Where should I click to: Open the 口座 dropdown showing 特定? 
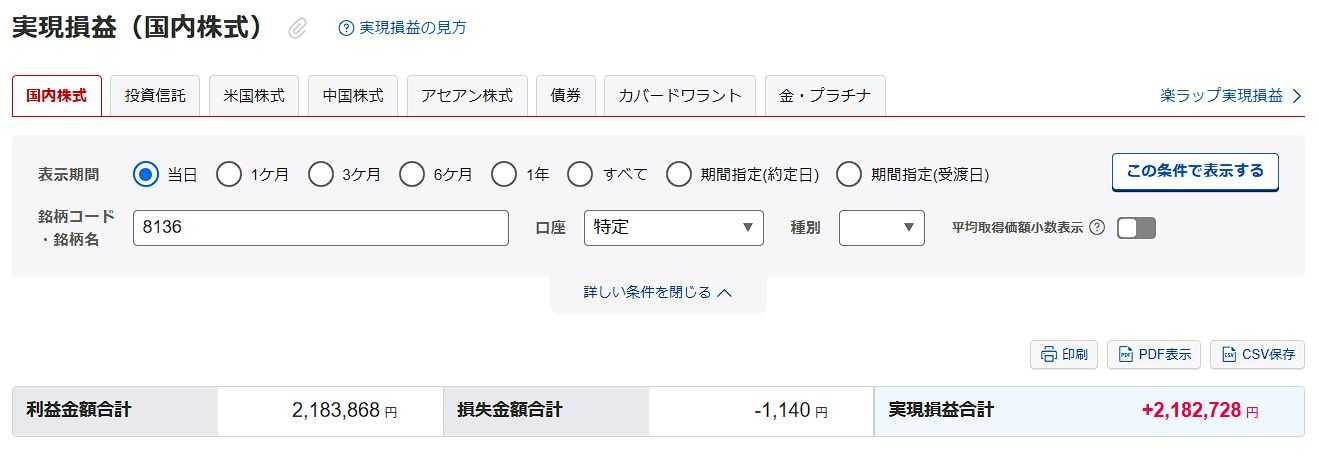(x=673, y=227)
